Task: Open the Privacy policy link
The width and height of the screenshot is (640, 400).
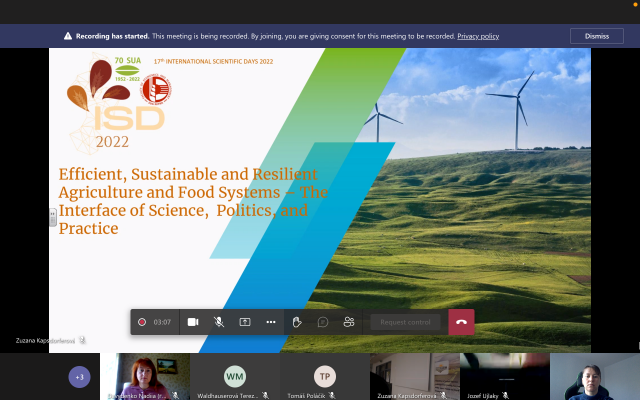Action: [478, 36]
